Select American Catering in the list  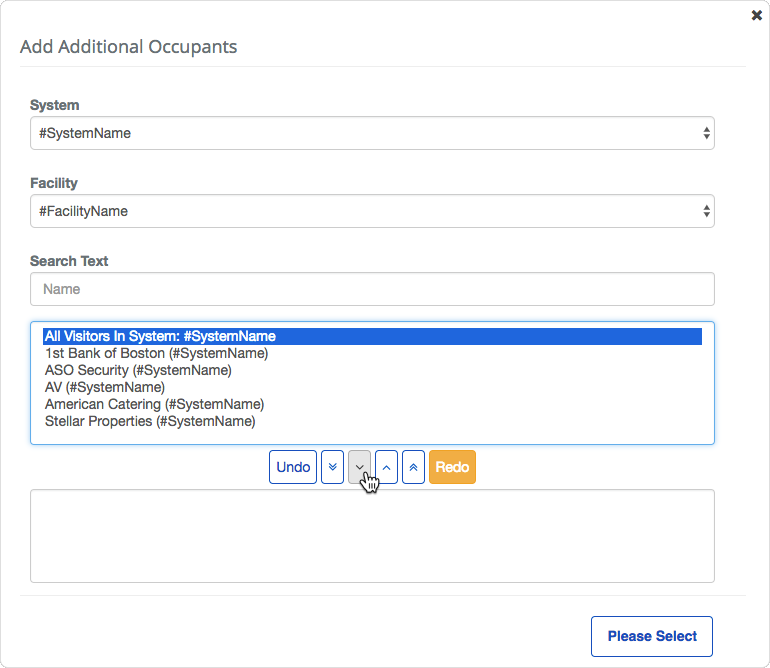(154, 404)
